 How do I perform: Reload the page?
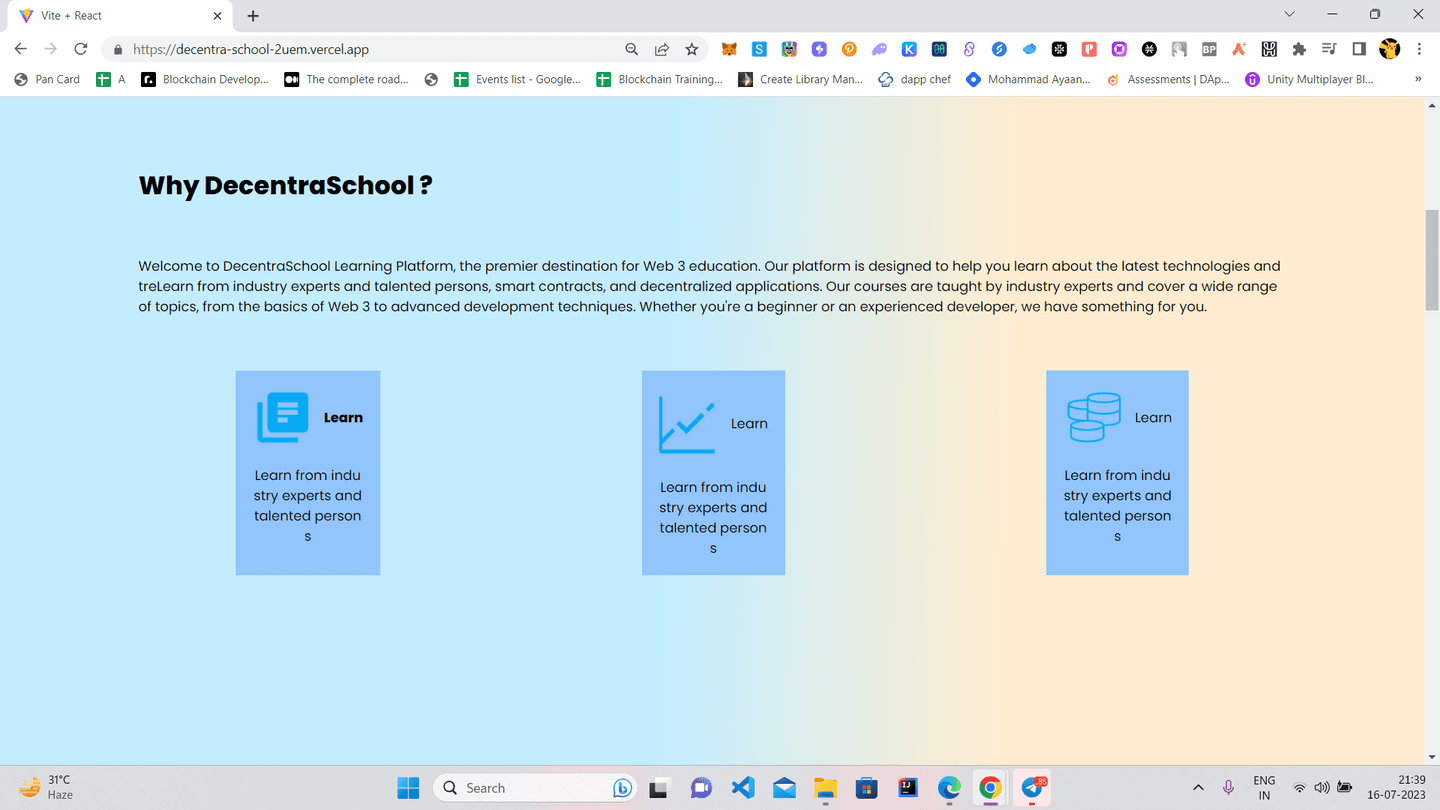pos(81,49)
